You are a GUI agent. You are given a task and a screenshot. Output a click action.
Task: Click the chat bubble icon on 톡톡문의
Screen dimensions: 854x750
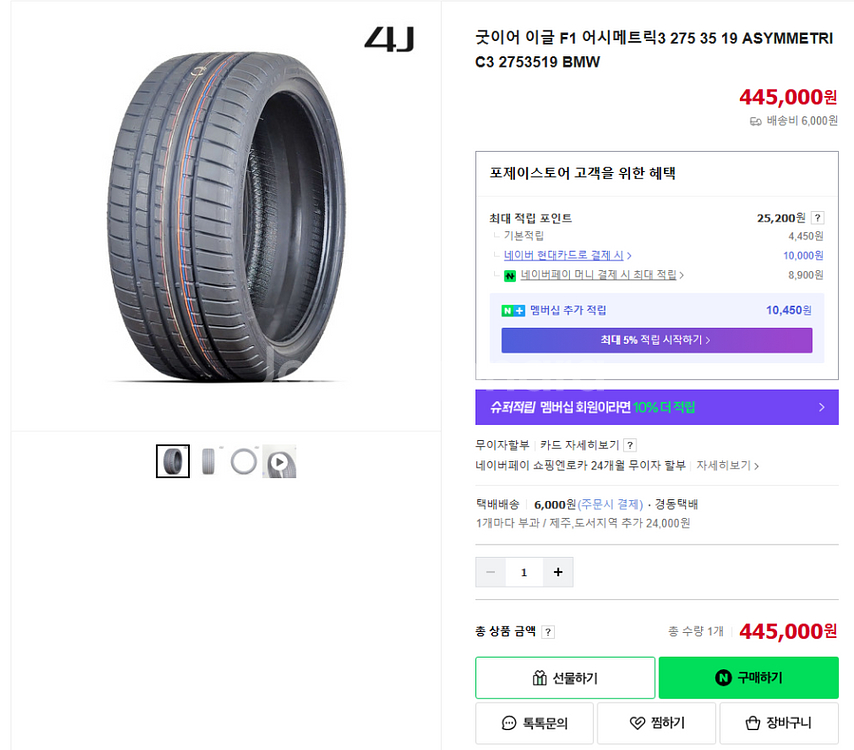(509, 723)
